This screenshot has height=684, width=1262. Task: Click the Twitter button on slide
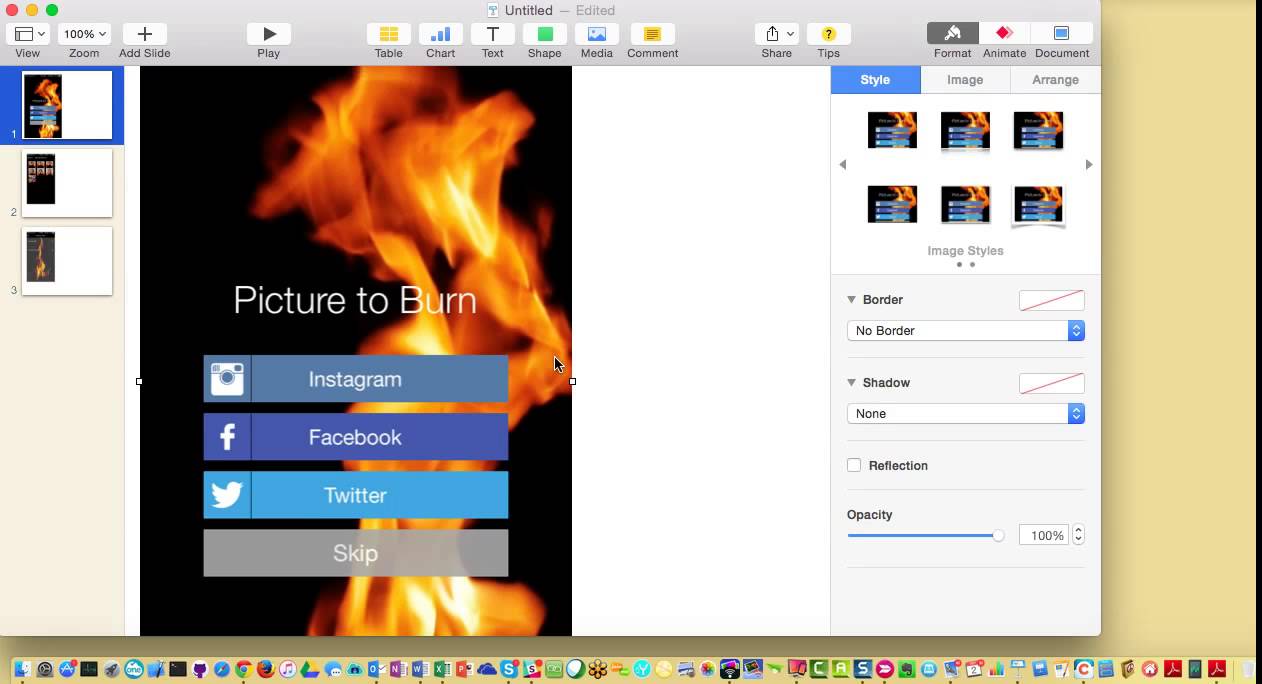(356, 495)
